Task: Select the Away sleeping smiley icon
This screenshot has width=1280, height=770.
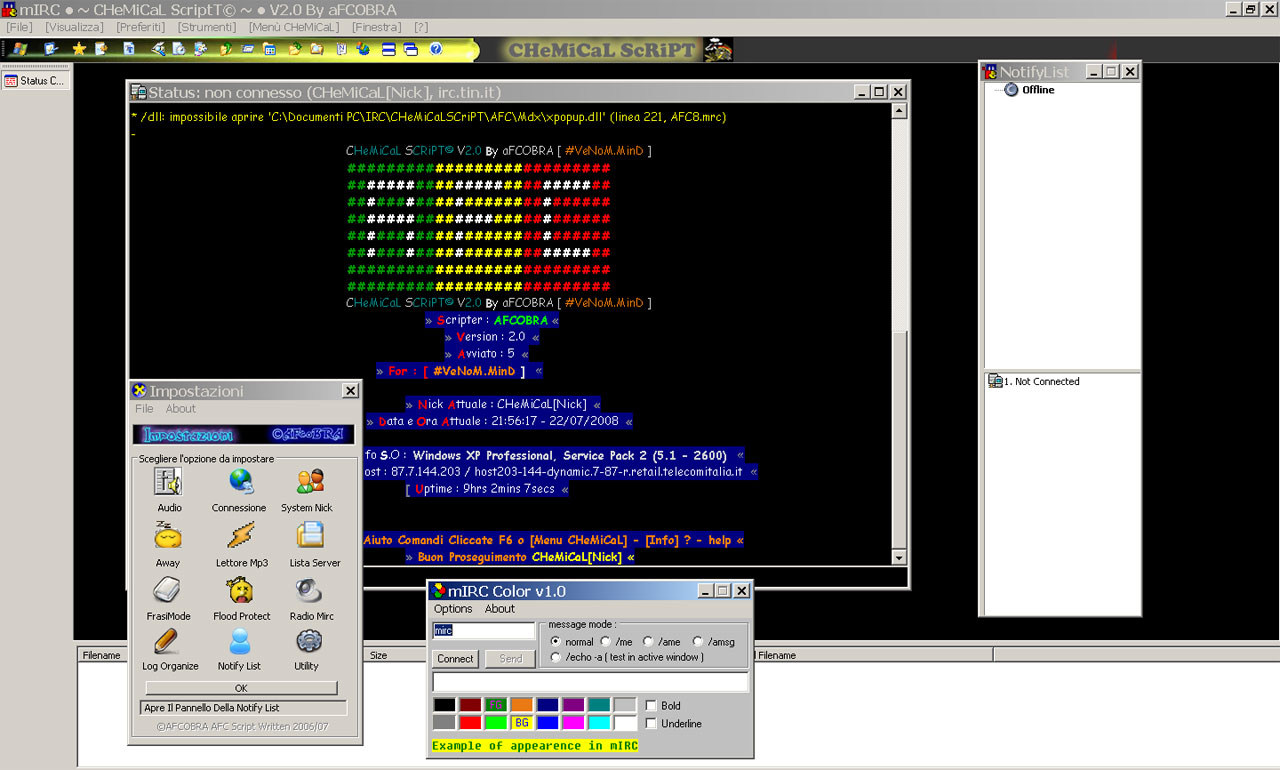Action: pyautogui.click(x=168, y=537)
